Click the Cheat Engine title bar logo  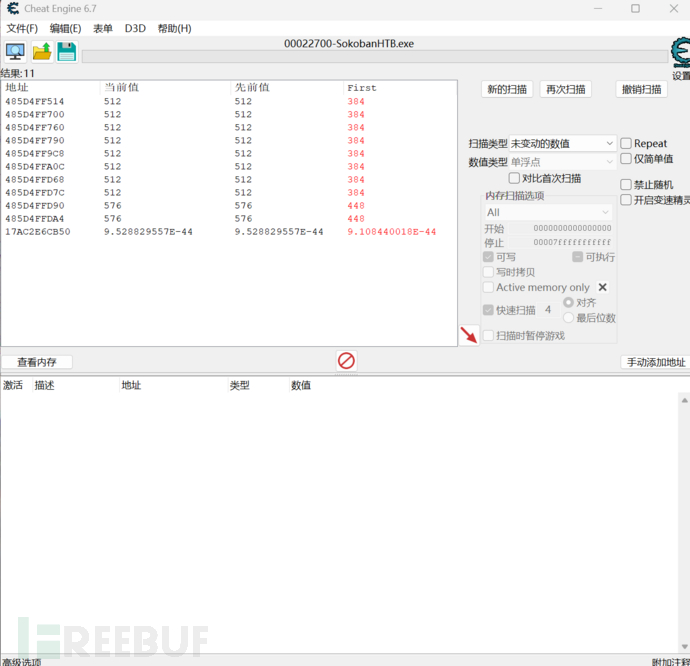pos(13,8)
